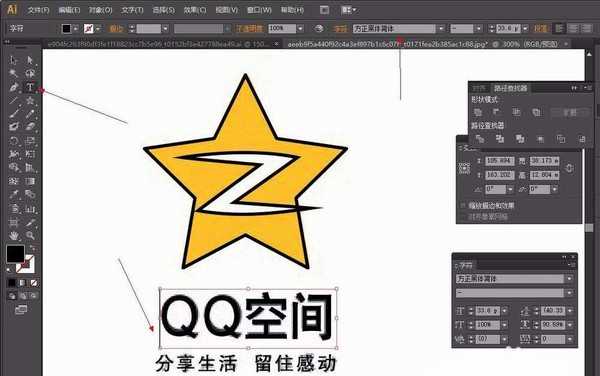Open the fill color dropdown arrow in control bar

coord(76,29)
